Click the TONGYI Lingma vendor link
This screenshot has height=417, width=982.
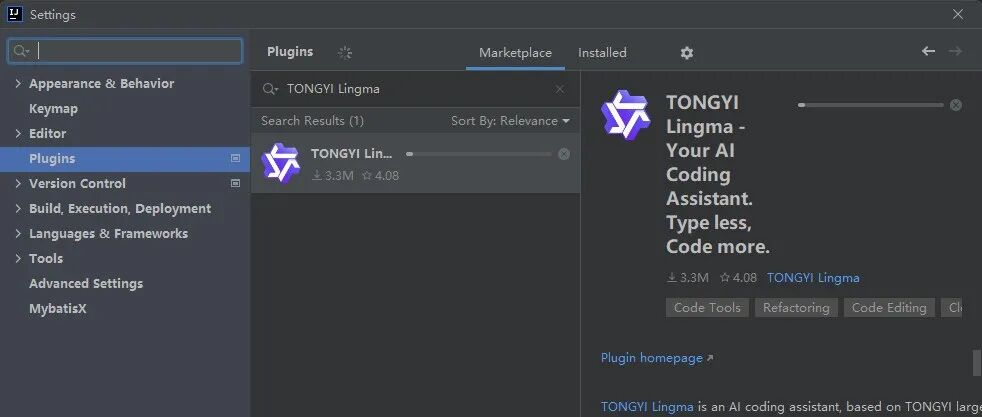click(x=813, y=277)
